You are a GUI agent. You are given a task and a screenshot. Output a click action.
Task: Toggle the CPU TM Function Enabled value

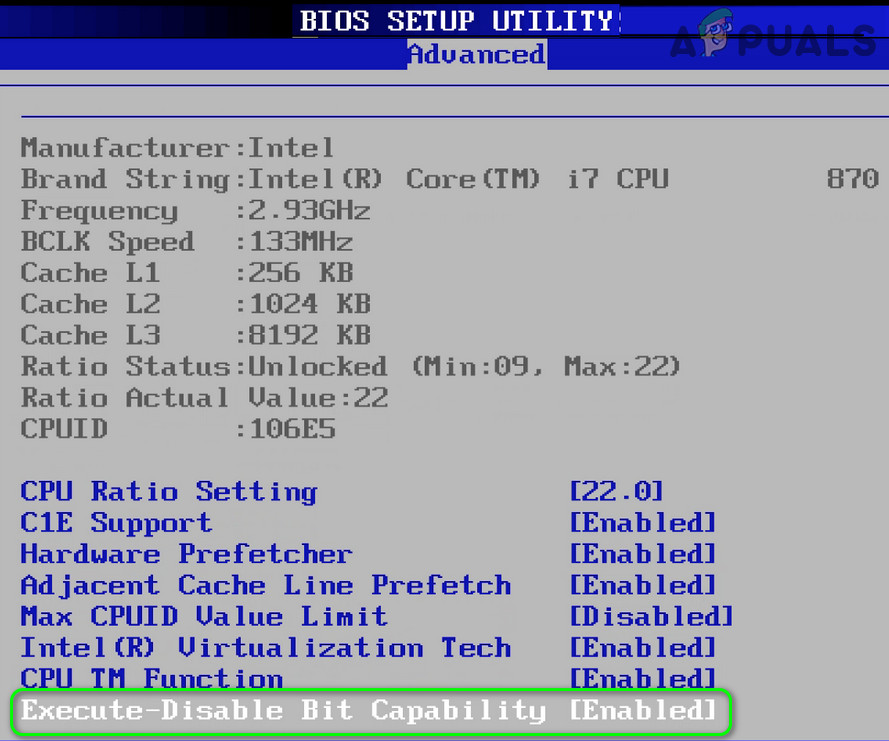pyautogui.click(x=642, y=678)
